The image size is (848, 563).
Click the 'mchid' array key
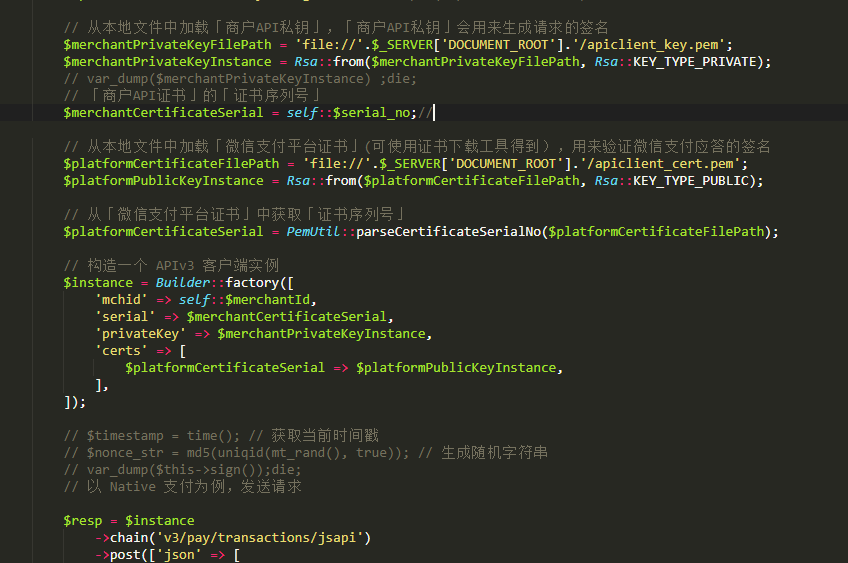click(x=121, y=300)
